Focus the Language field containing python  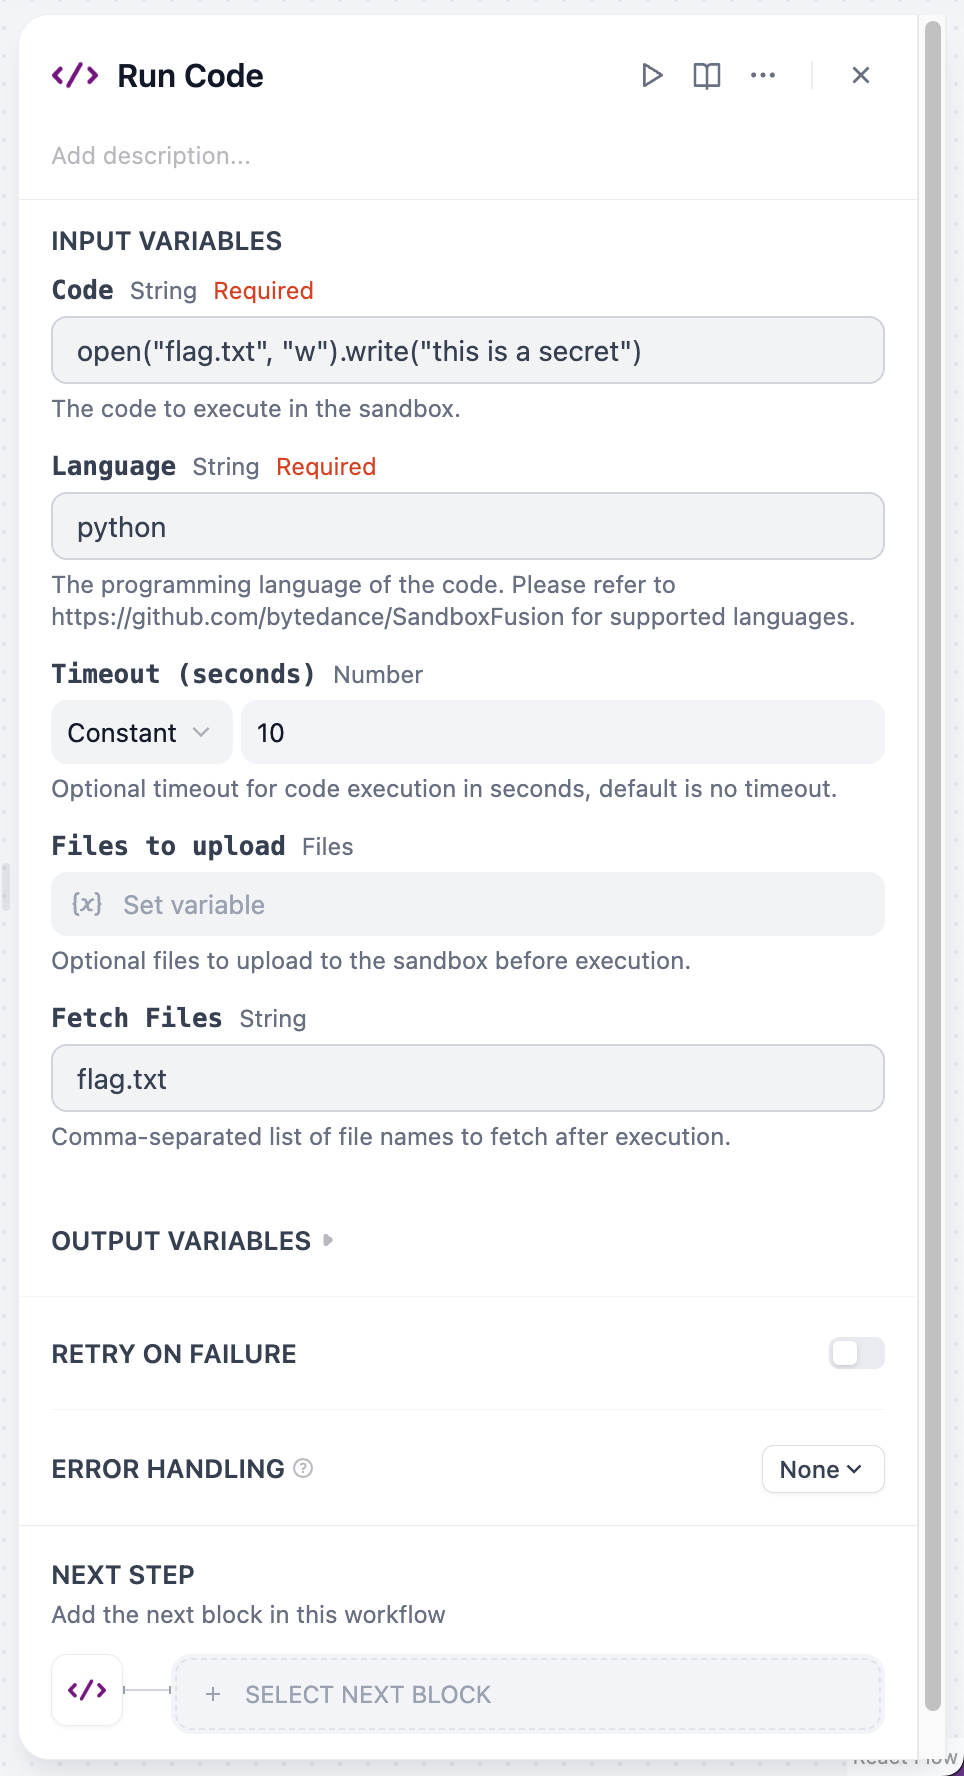467,527
